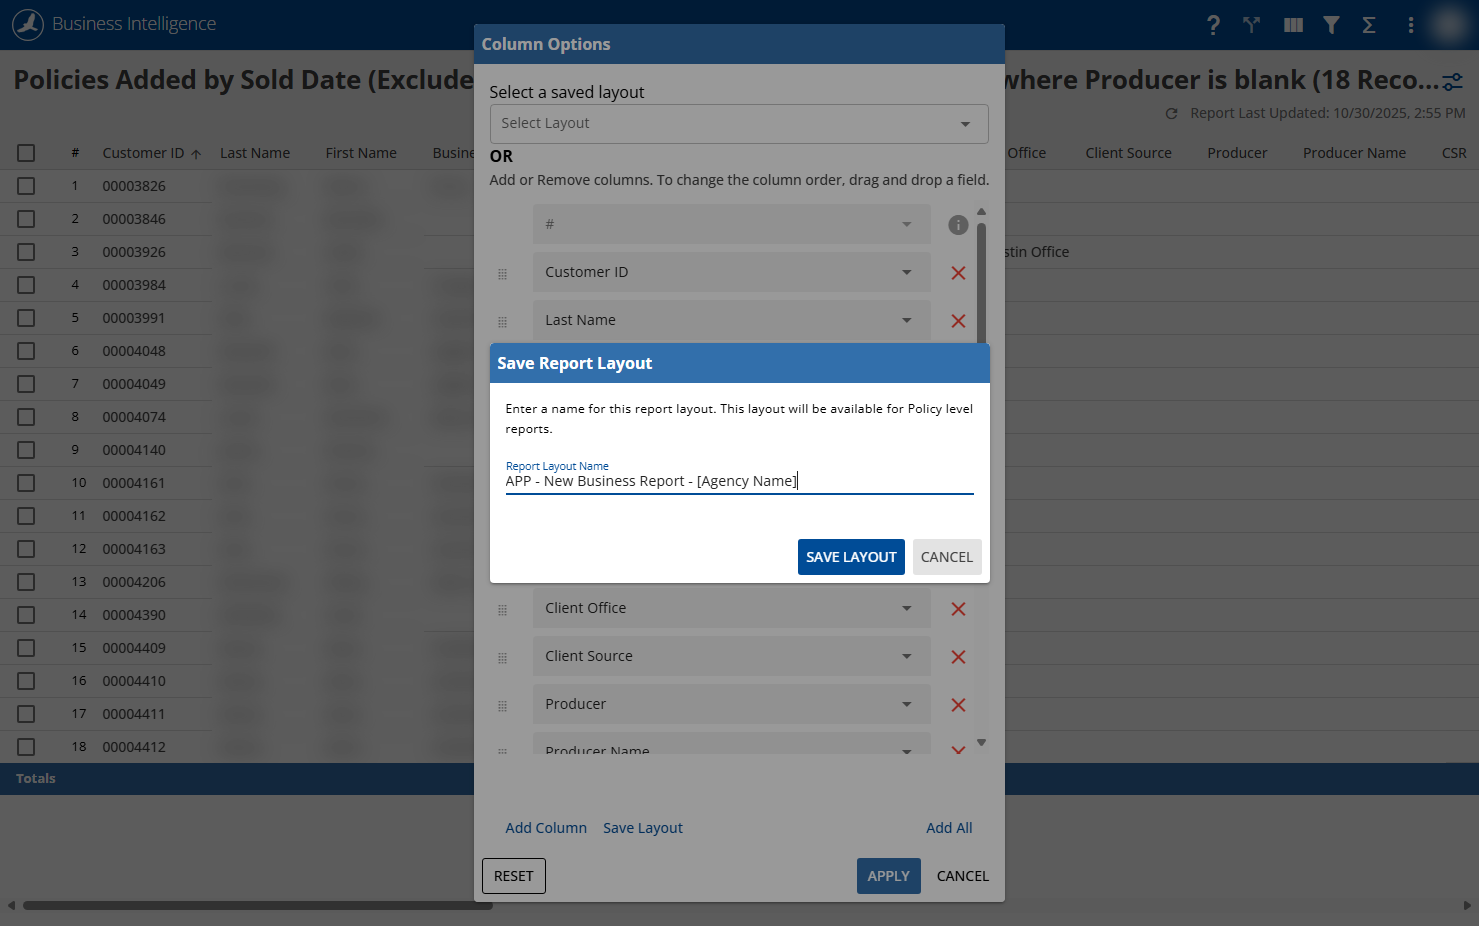Open the filter funnel icon
Image resolution: width=1479 pixels, height=926 pixels.
click(x=1331, y=25)
